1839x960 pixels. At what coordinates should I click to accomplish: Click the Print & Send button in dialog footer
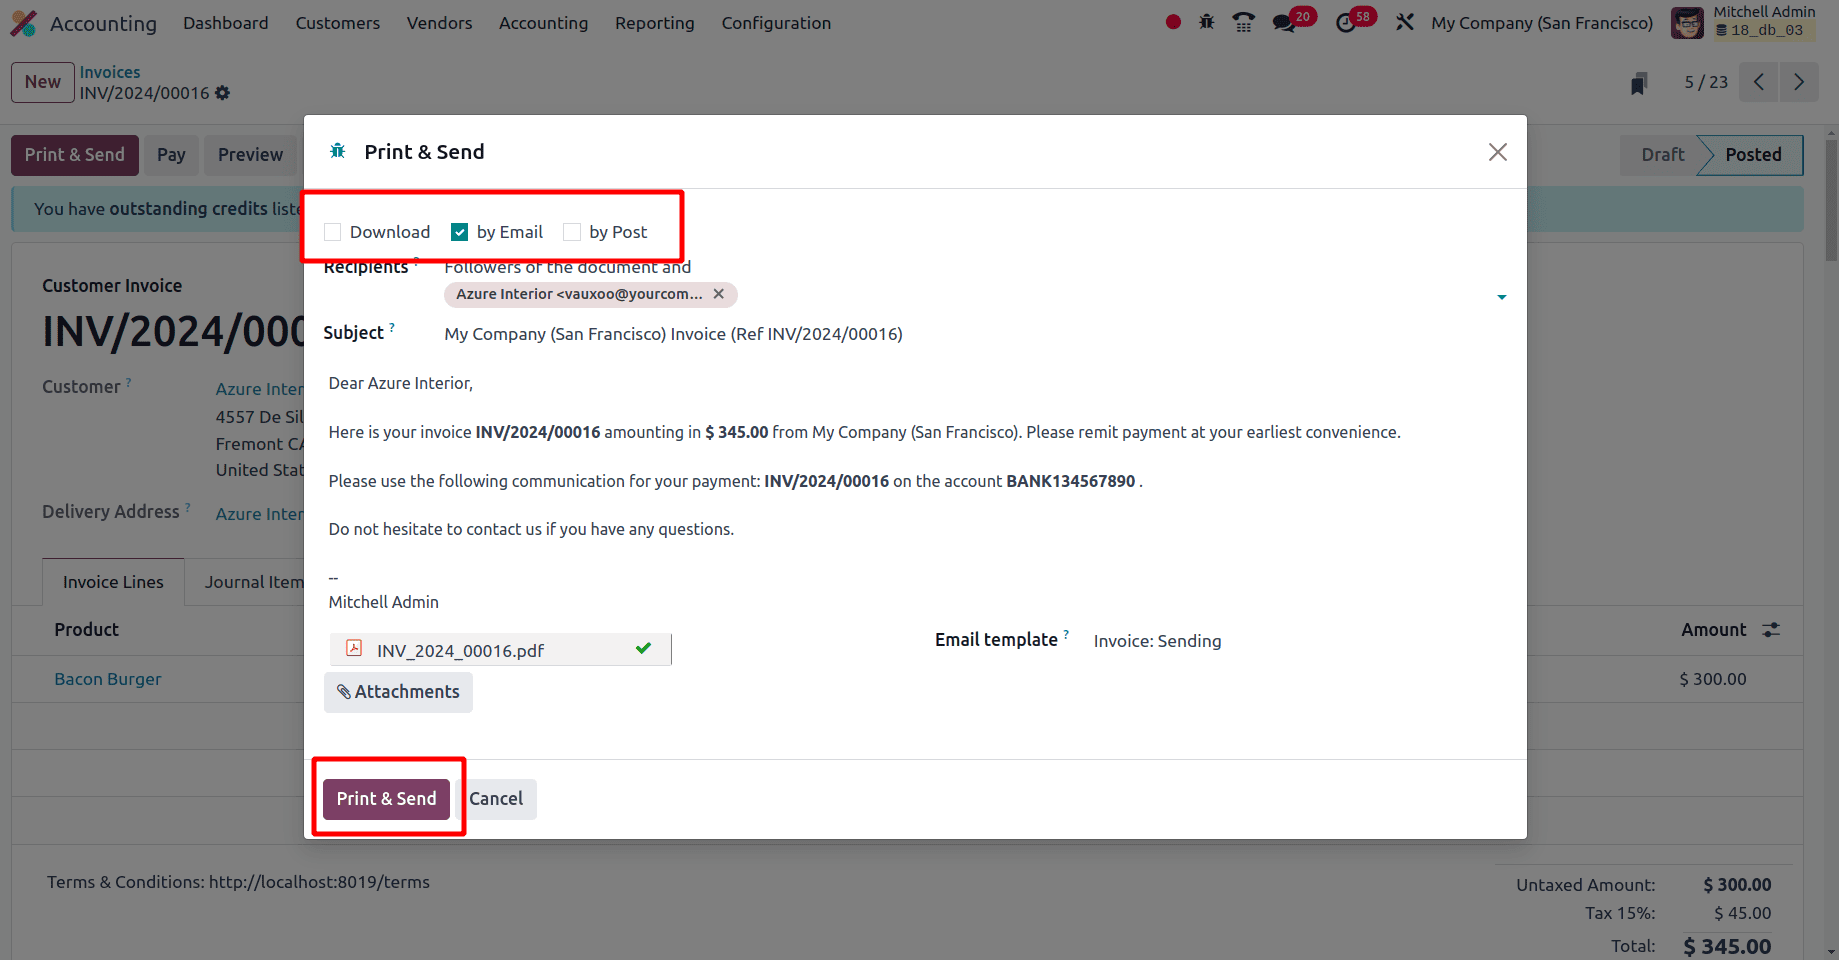(386, 799)
